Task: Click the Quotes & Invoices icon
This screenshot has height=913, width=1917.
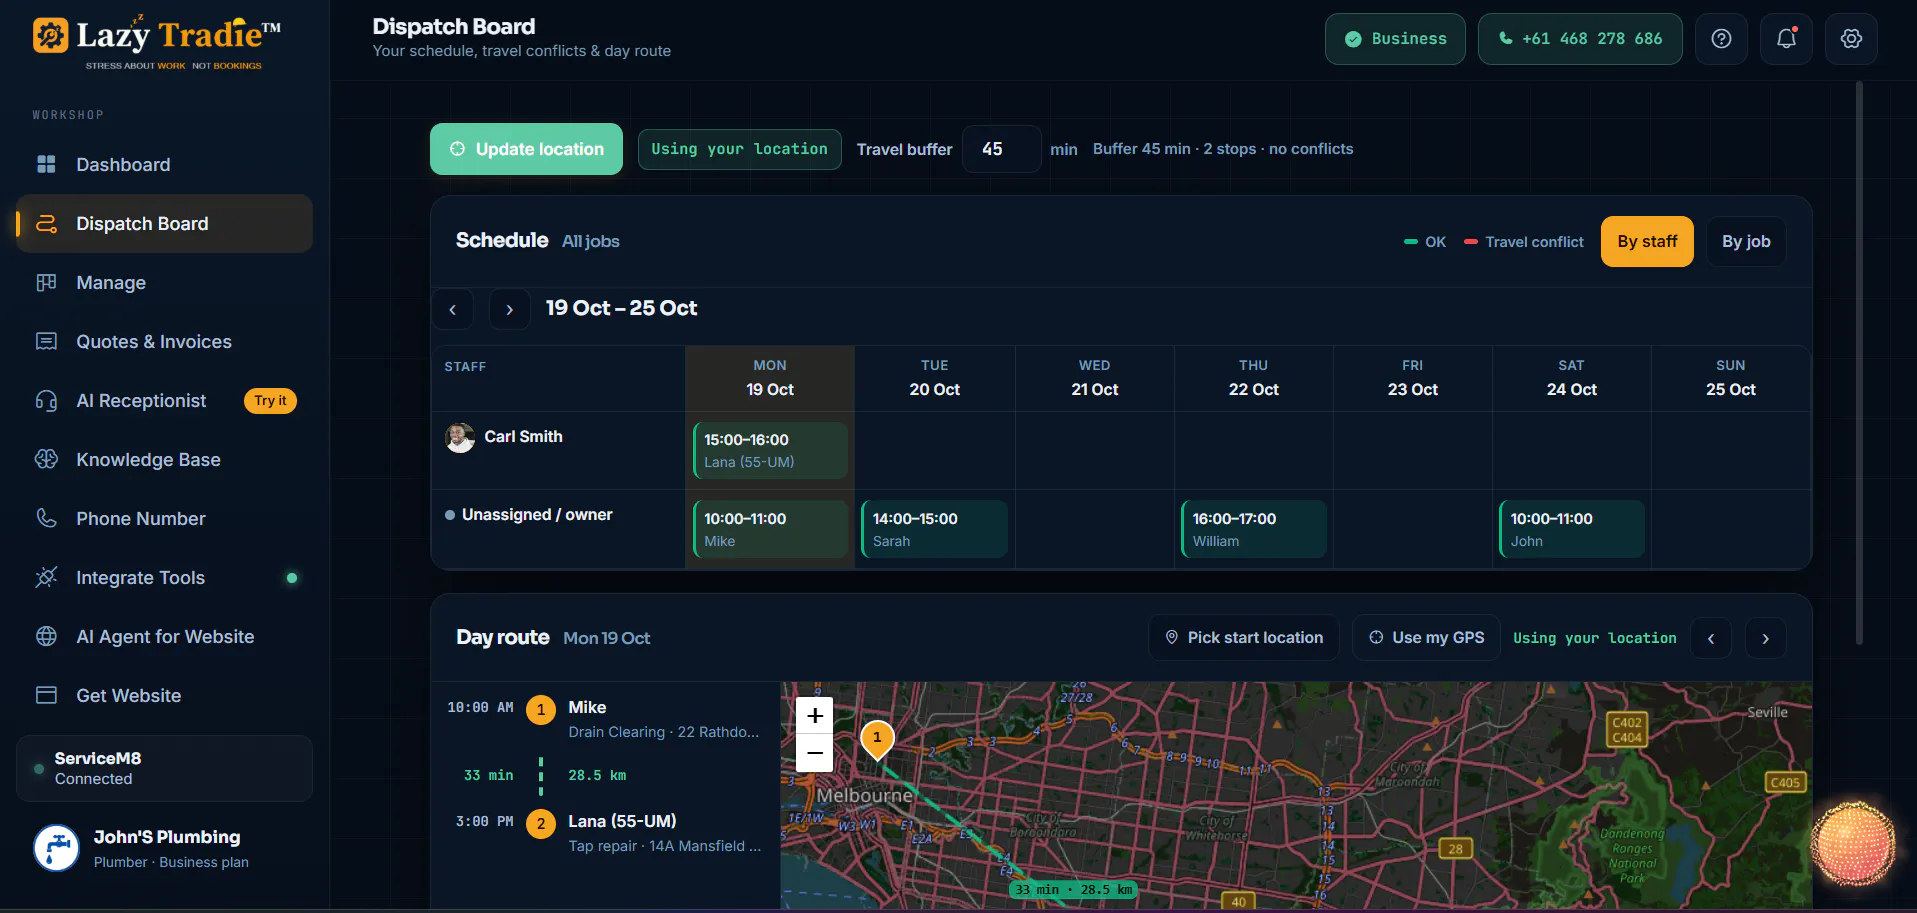Action: [x=46, y=341]
